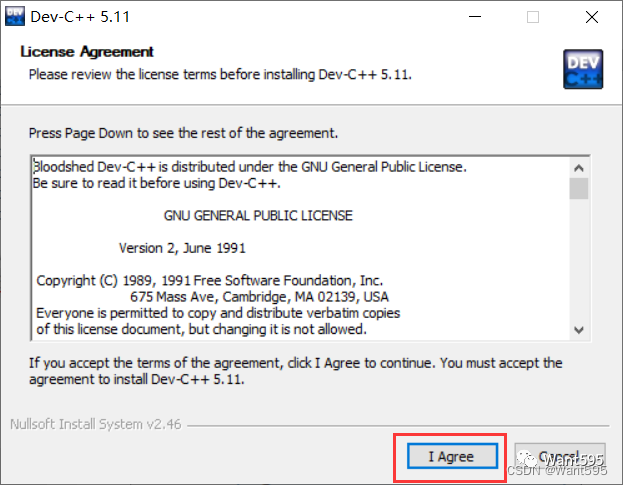Minimize the Dev-C++ 5.11 installer window
The height and width of the screenshot is (485, 623).
(x=475, y=17)
